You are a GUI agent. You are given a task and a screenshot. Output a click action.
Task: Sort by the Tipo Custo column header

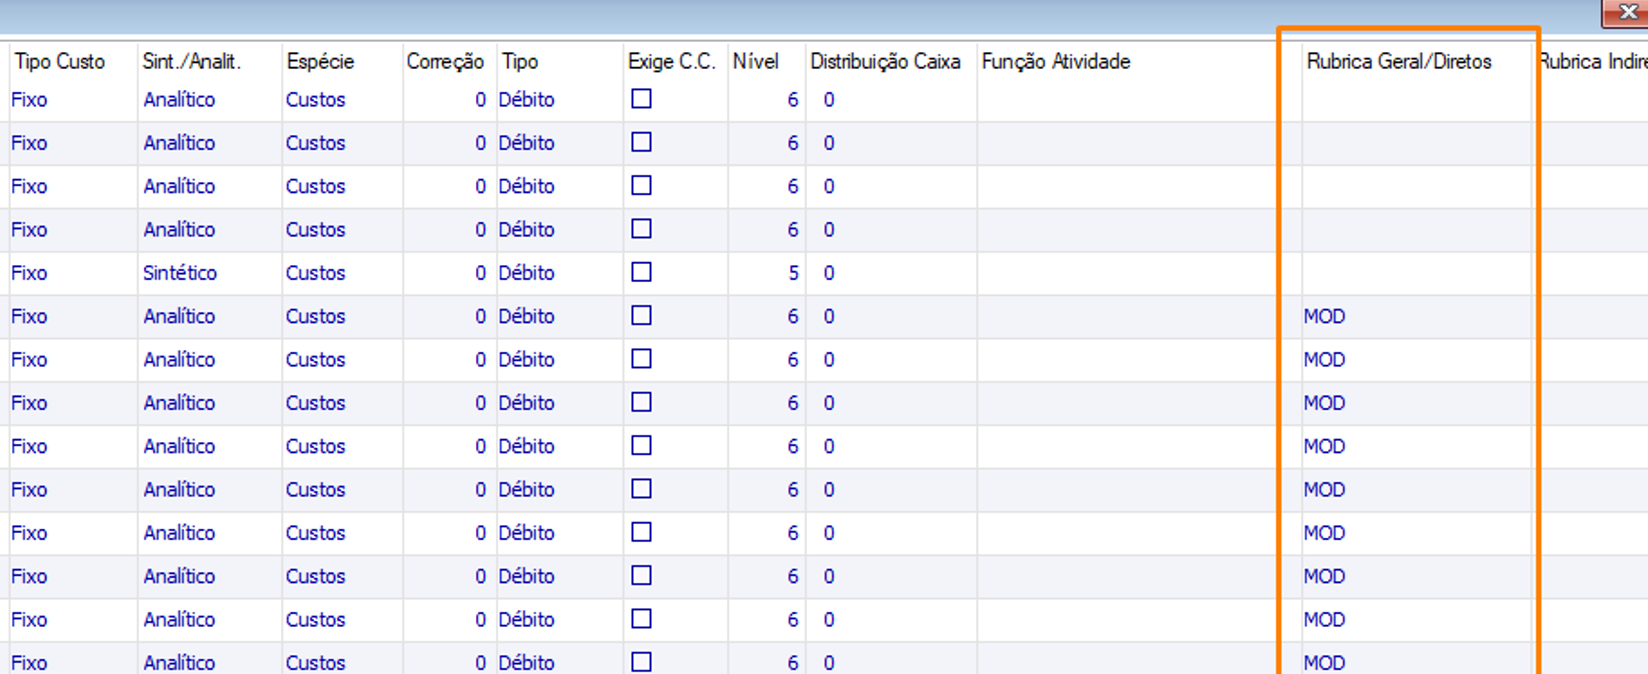[60, 61]
